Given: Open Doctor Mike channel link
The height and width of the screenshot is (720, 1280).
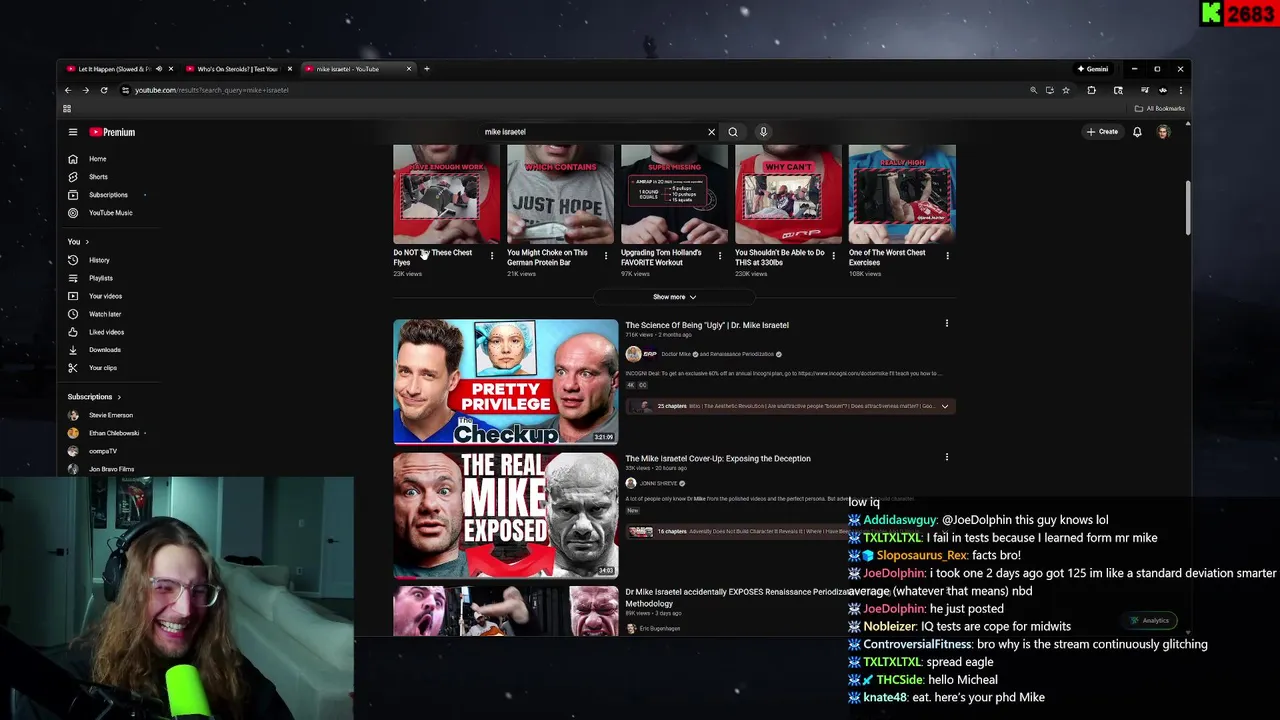Looking at the screenshot, I should tap(676, 354).
